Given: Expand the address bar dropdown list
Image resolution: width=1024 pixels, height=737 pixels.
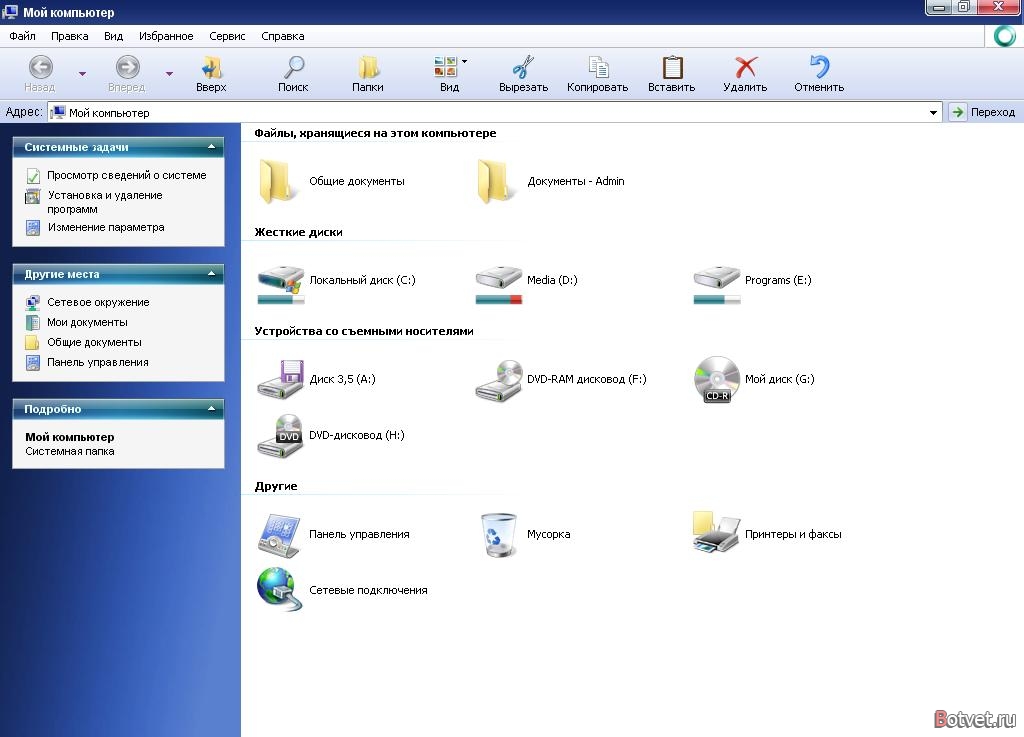Looking at the screenshot, I should pyautogui.click(x=933, y=113).
